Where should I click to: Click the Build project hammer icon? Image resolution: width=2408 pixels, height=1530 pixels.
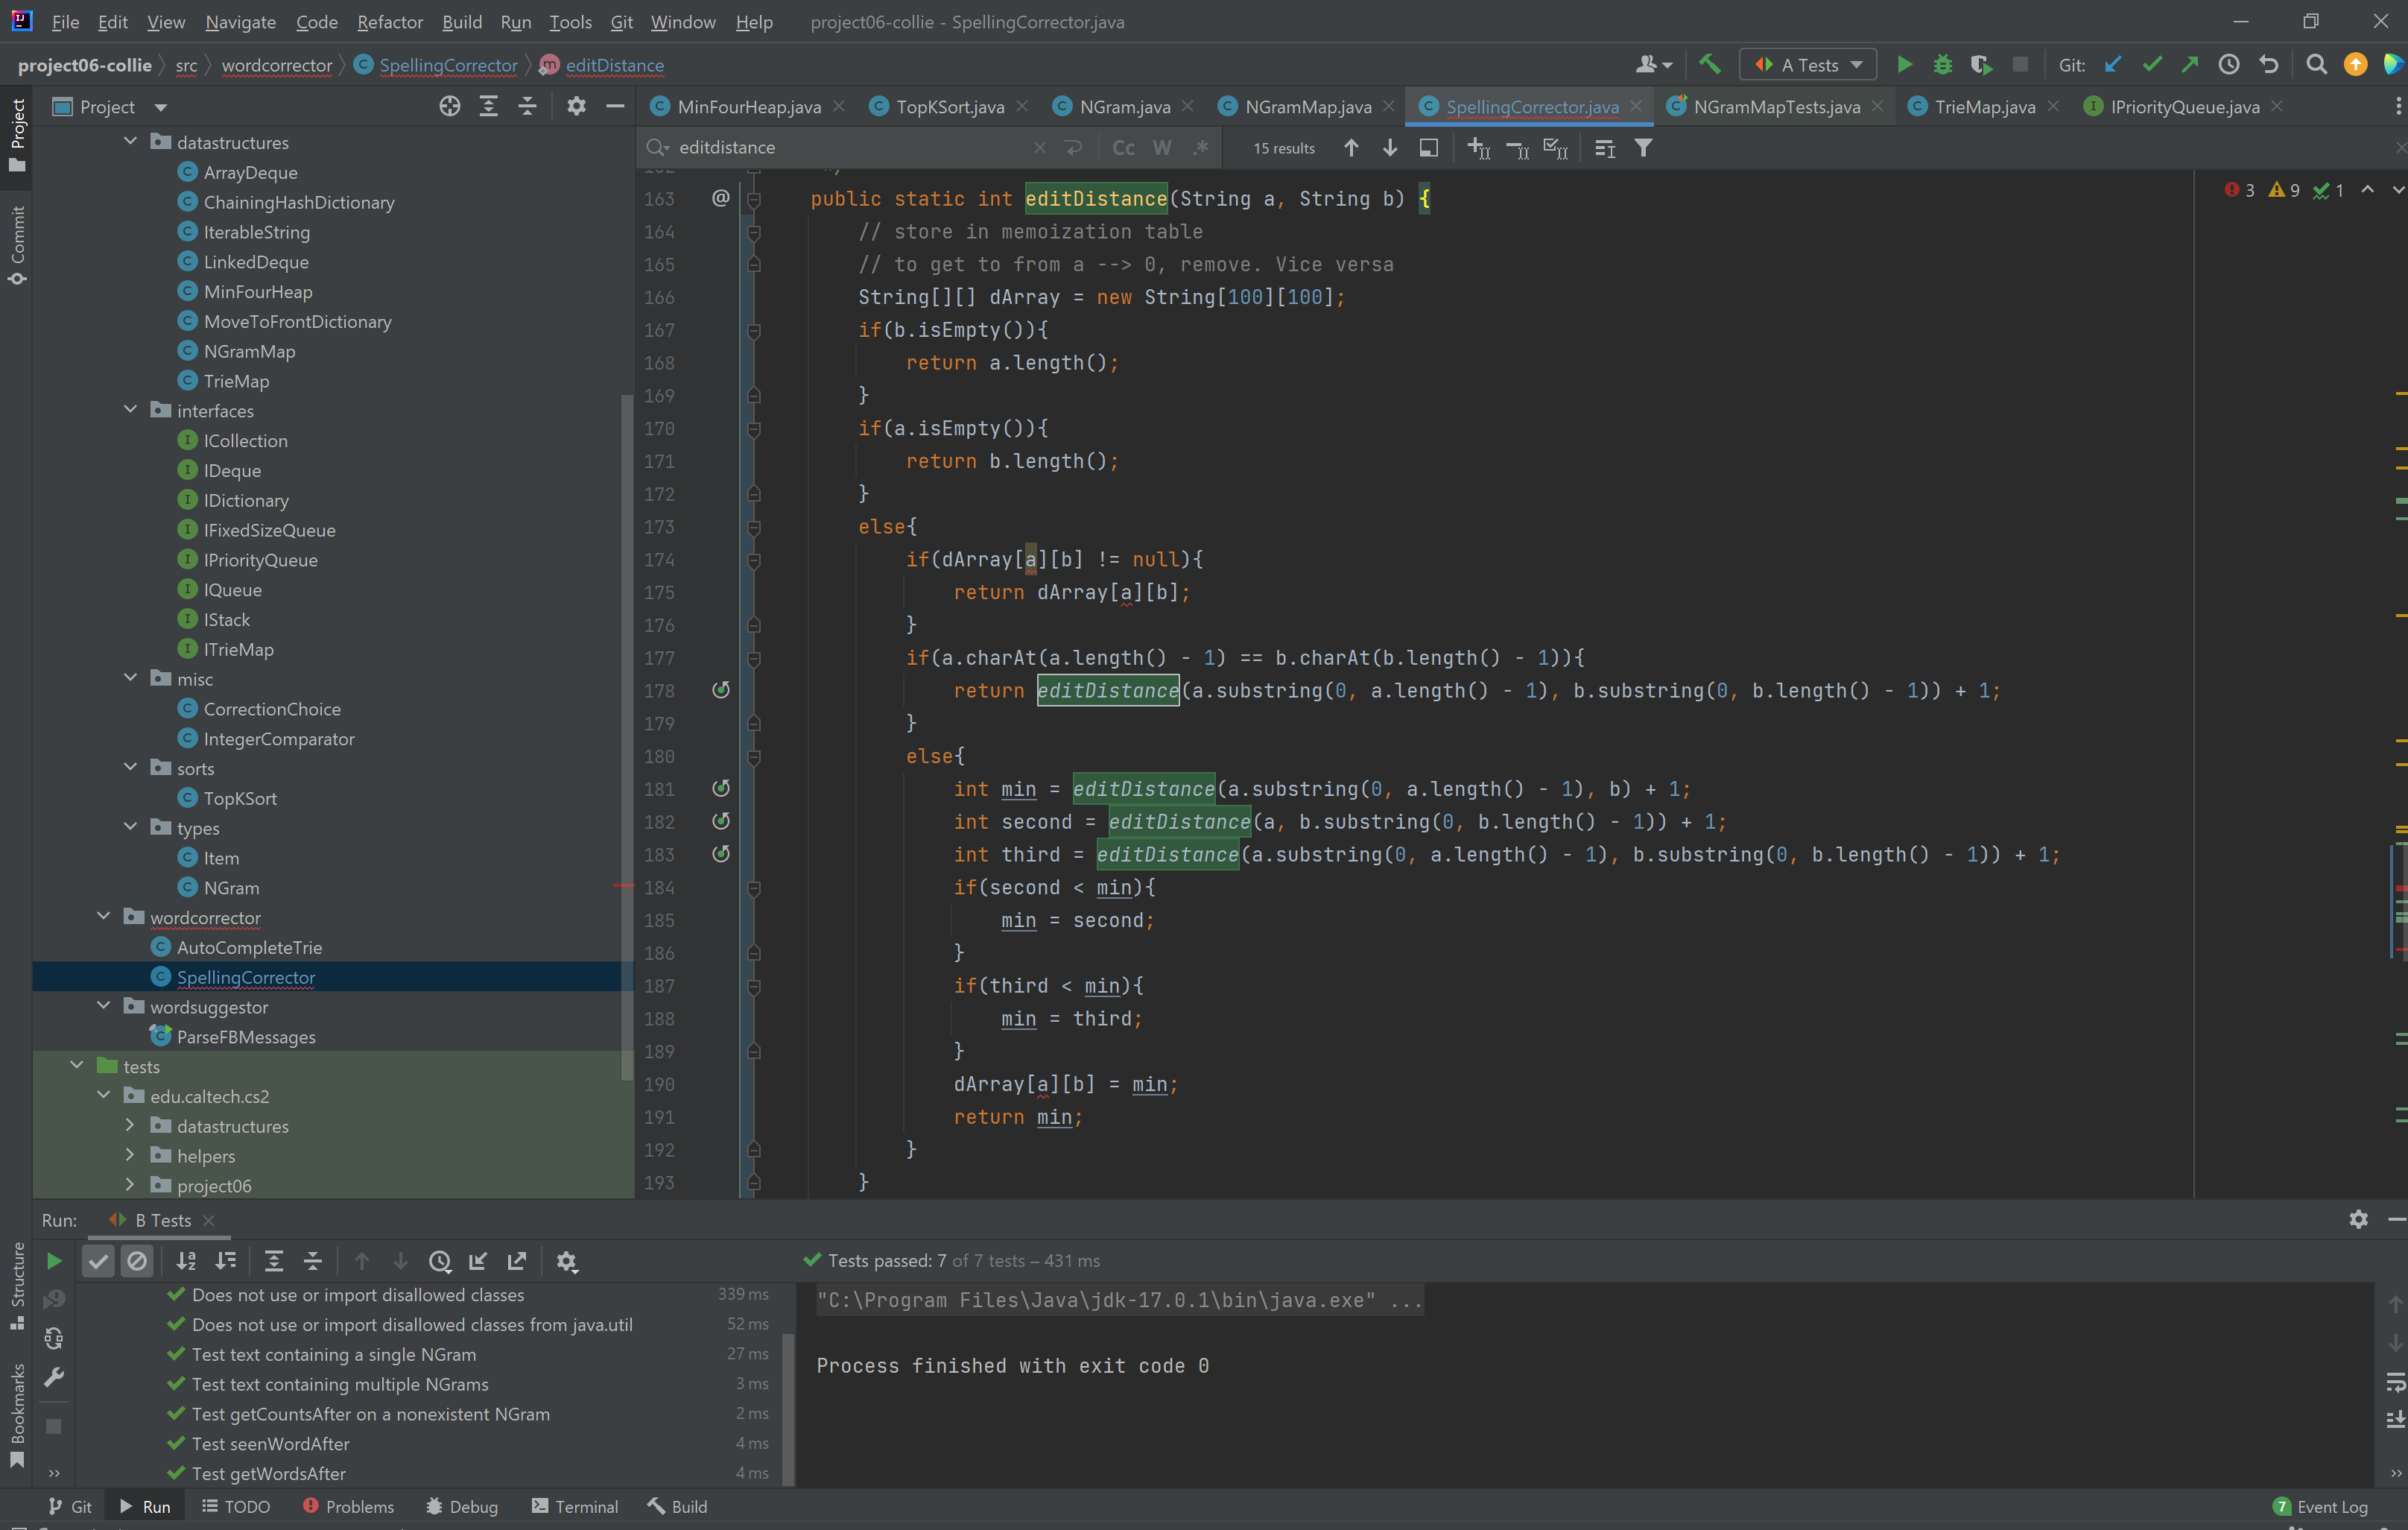(1710, 65)
